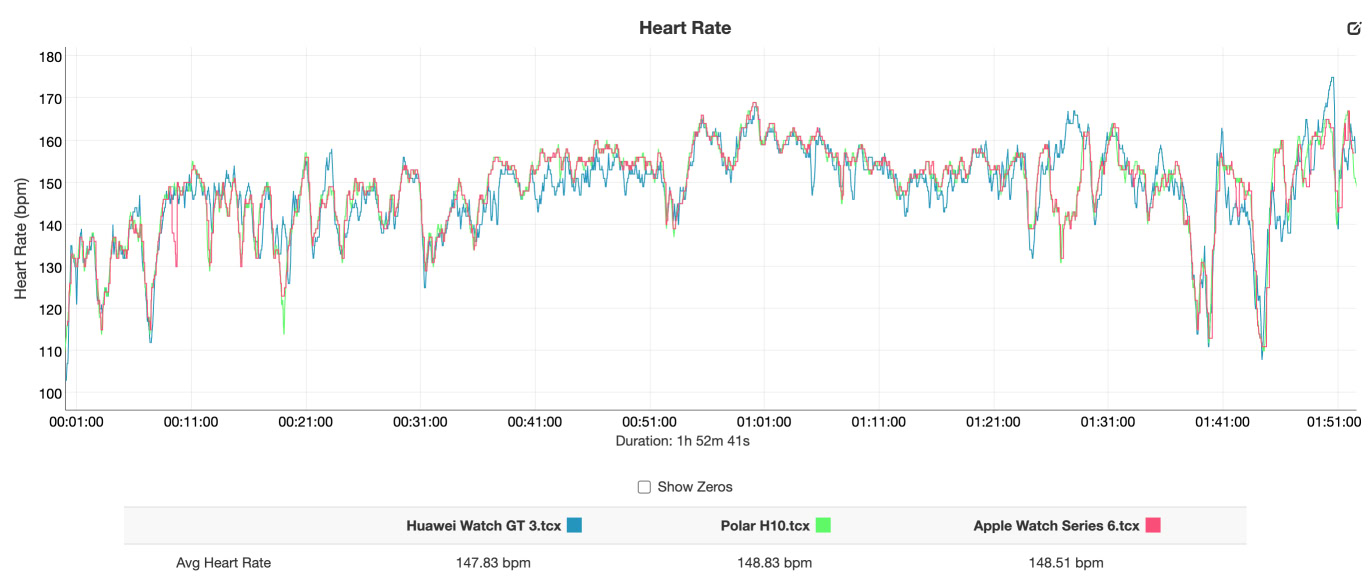Image resolution: width=1371 pixels, height=587 pixels.
Task: Click the 148.83 bpm value
Action: (x=775, y=563)
